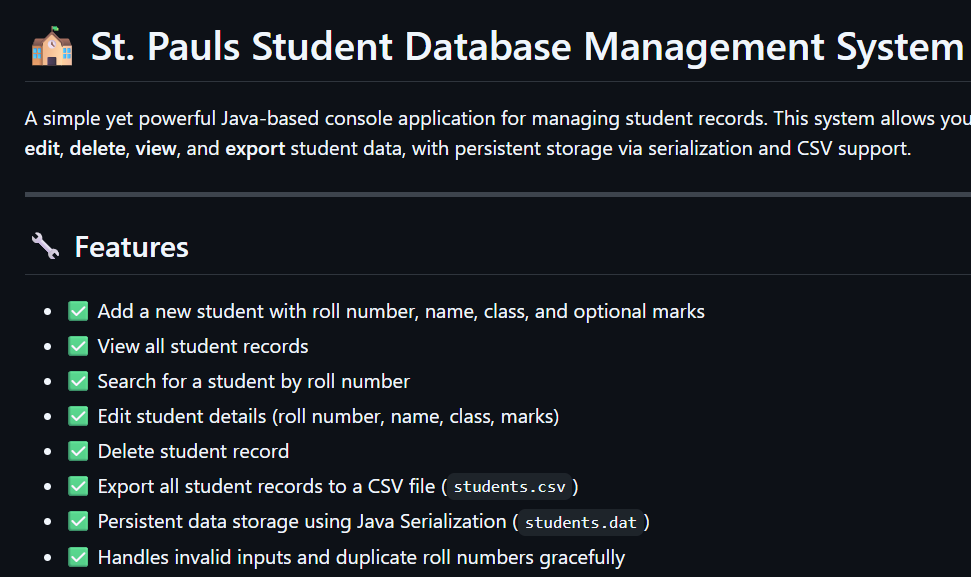Select the checkmark for "Search for a student"

tap(78, 381)
